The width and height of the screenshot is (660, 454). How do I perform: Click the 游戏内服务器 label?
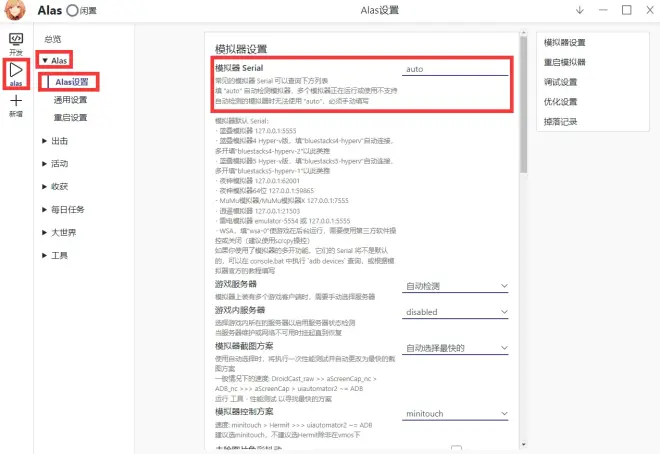(x=240, y=310)
